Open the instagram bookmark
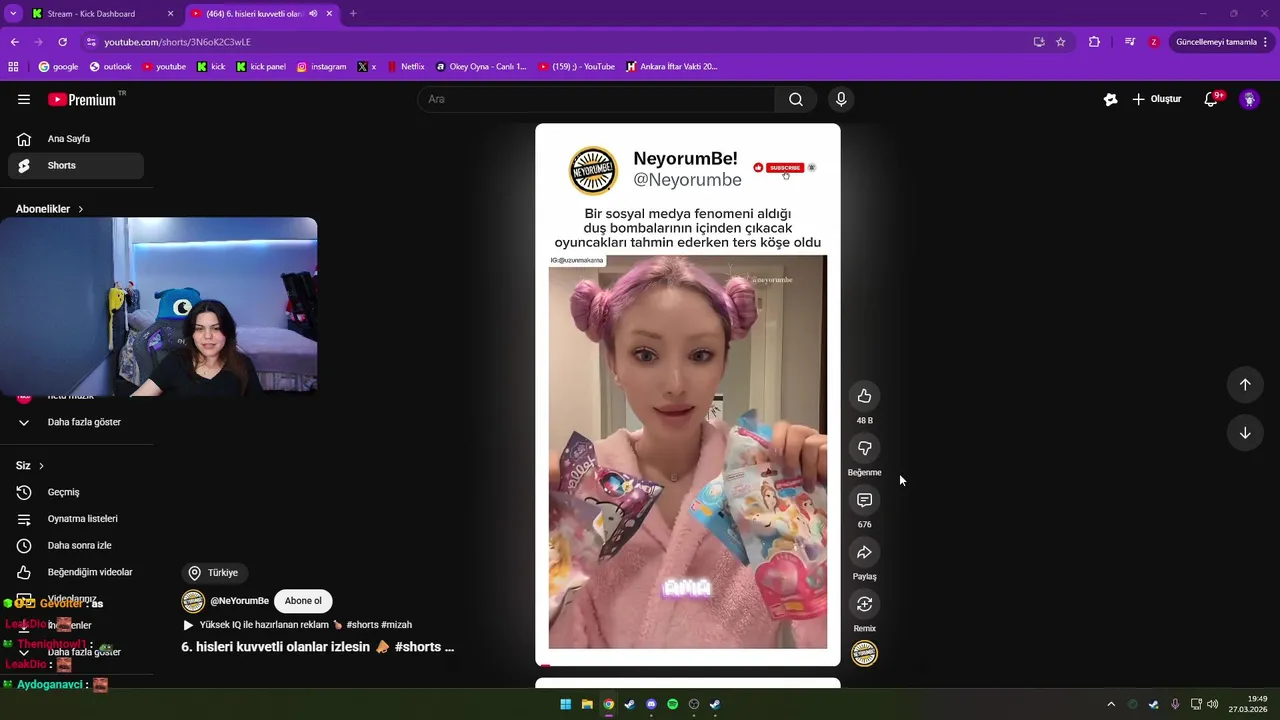 pos(321,67)
